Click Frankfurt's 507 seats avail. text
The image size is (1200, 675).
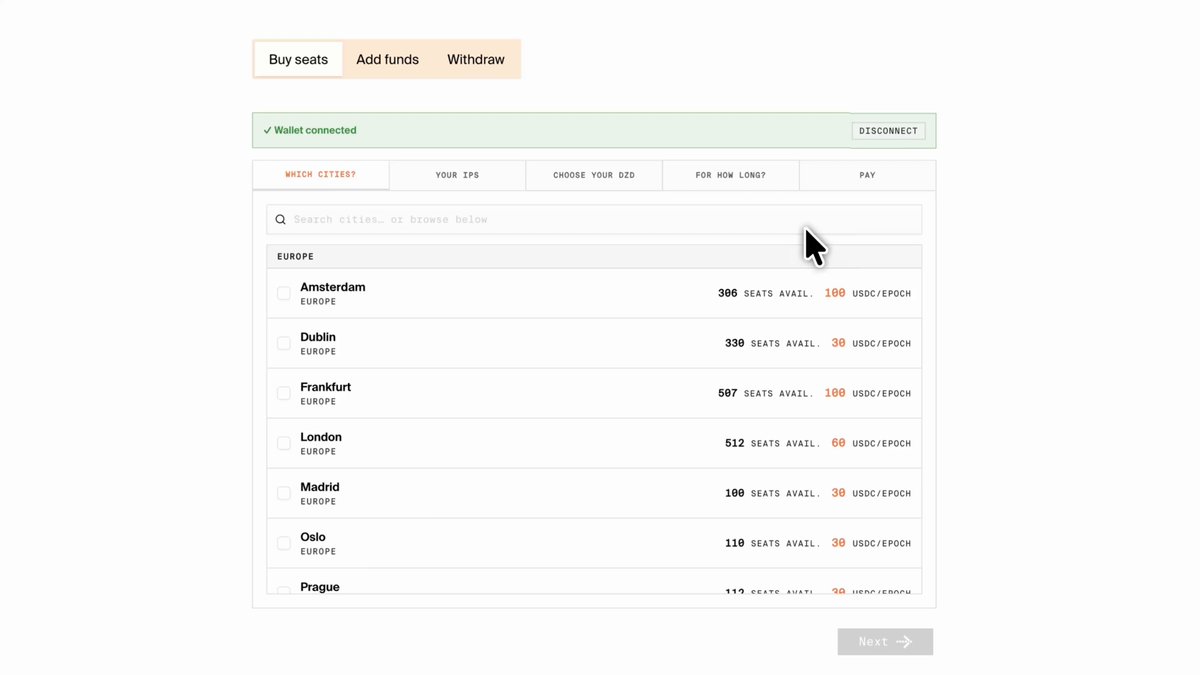pyautogui.click(x=766, y=394)
